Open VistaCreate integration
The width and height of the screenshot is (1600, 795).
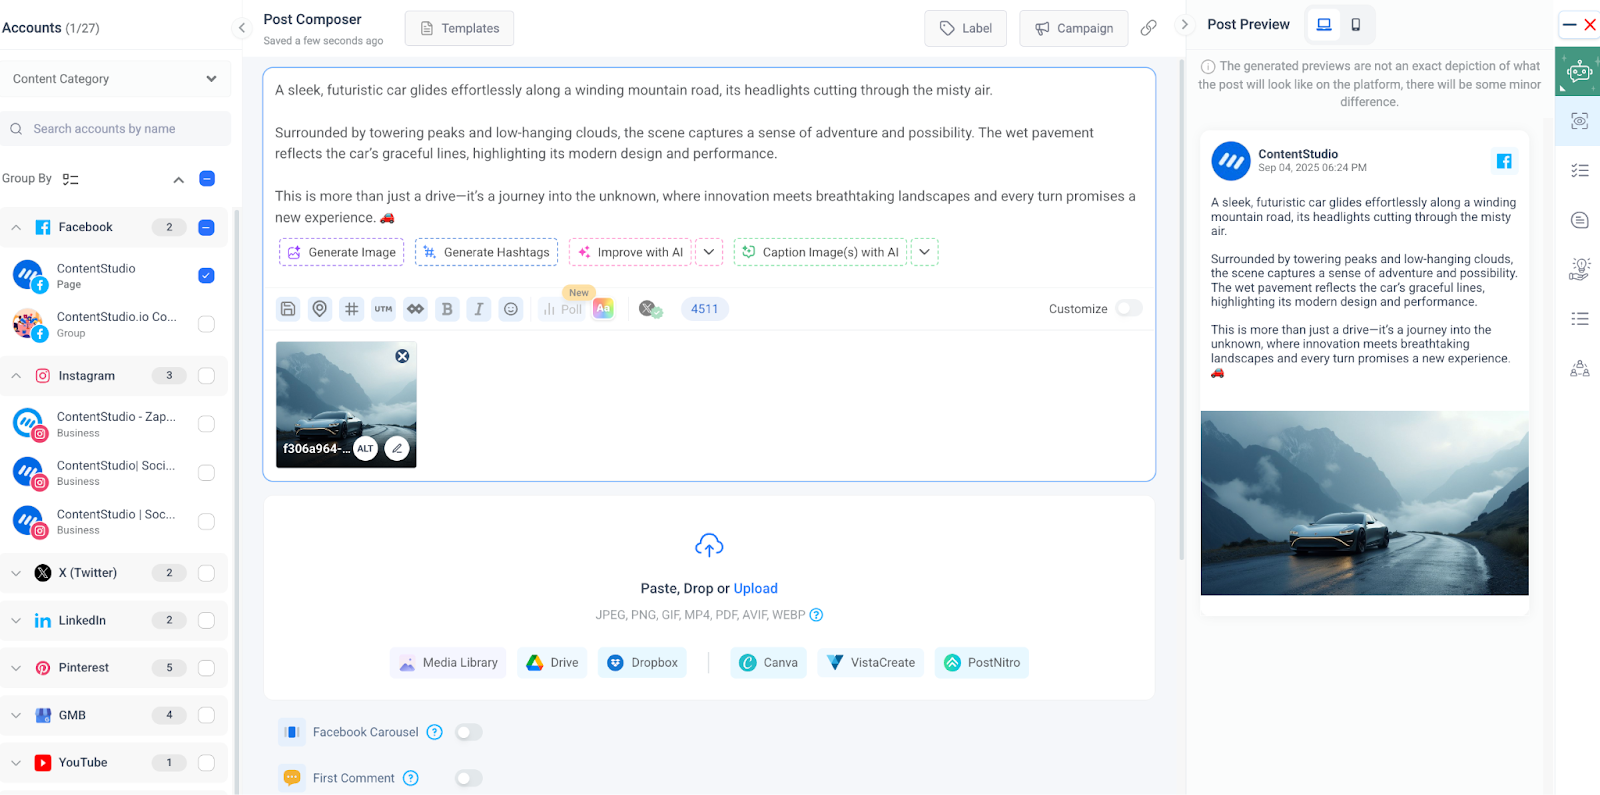pyautogui.click(x=871, y=663)
